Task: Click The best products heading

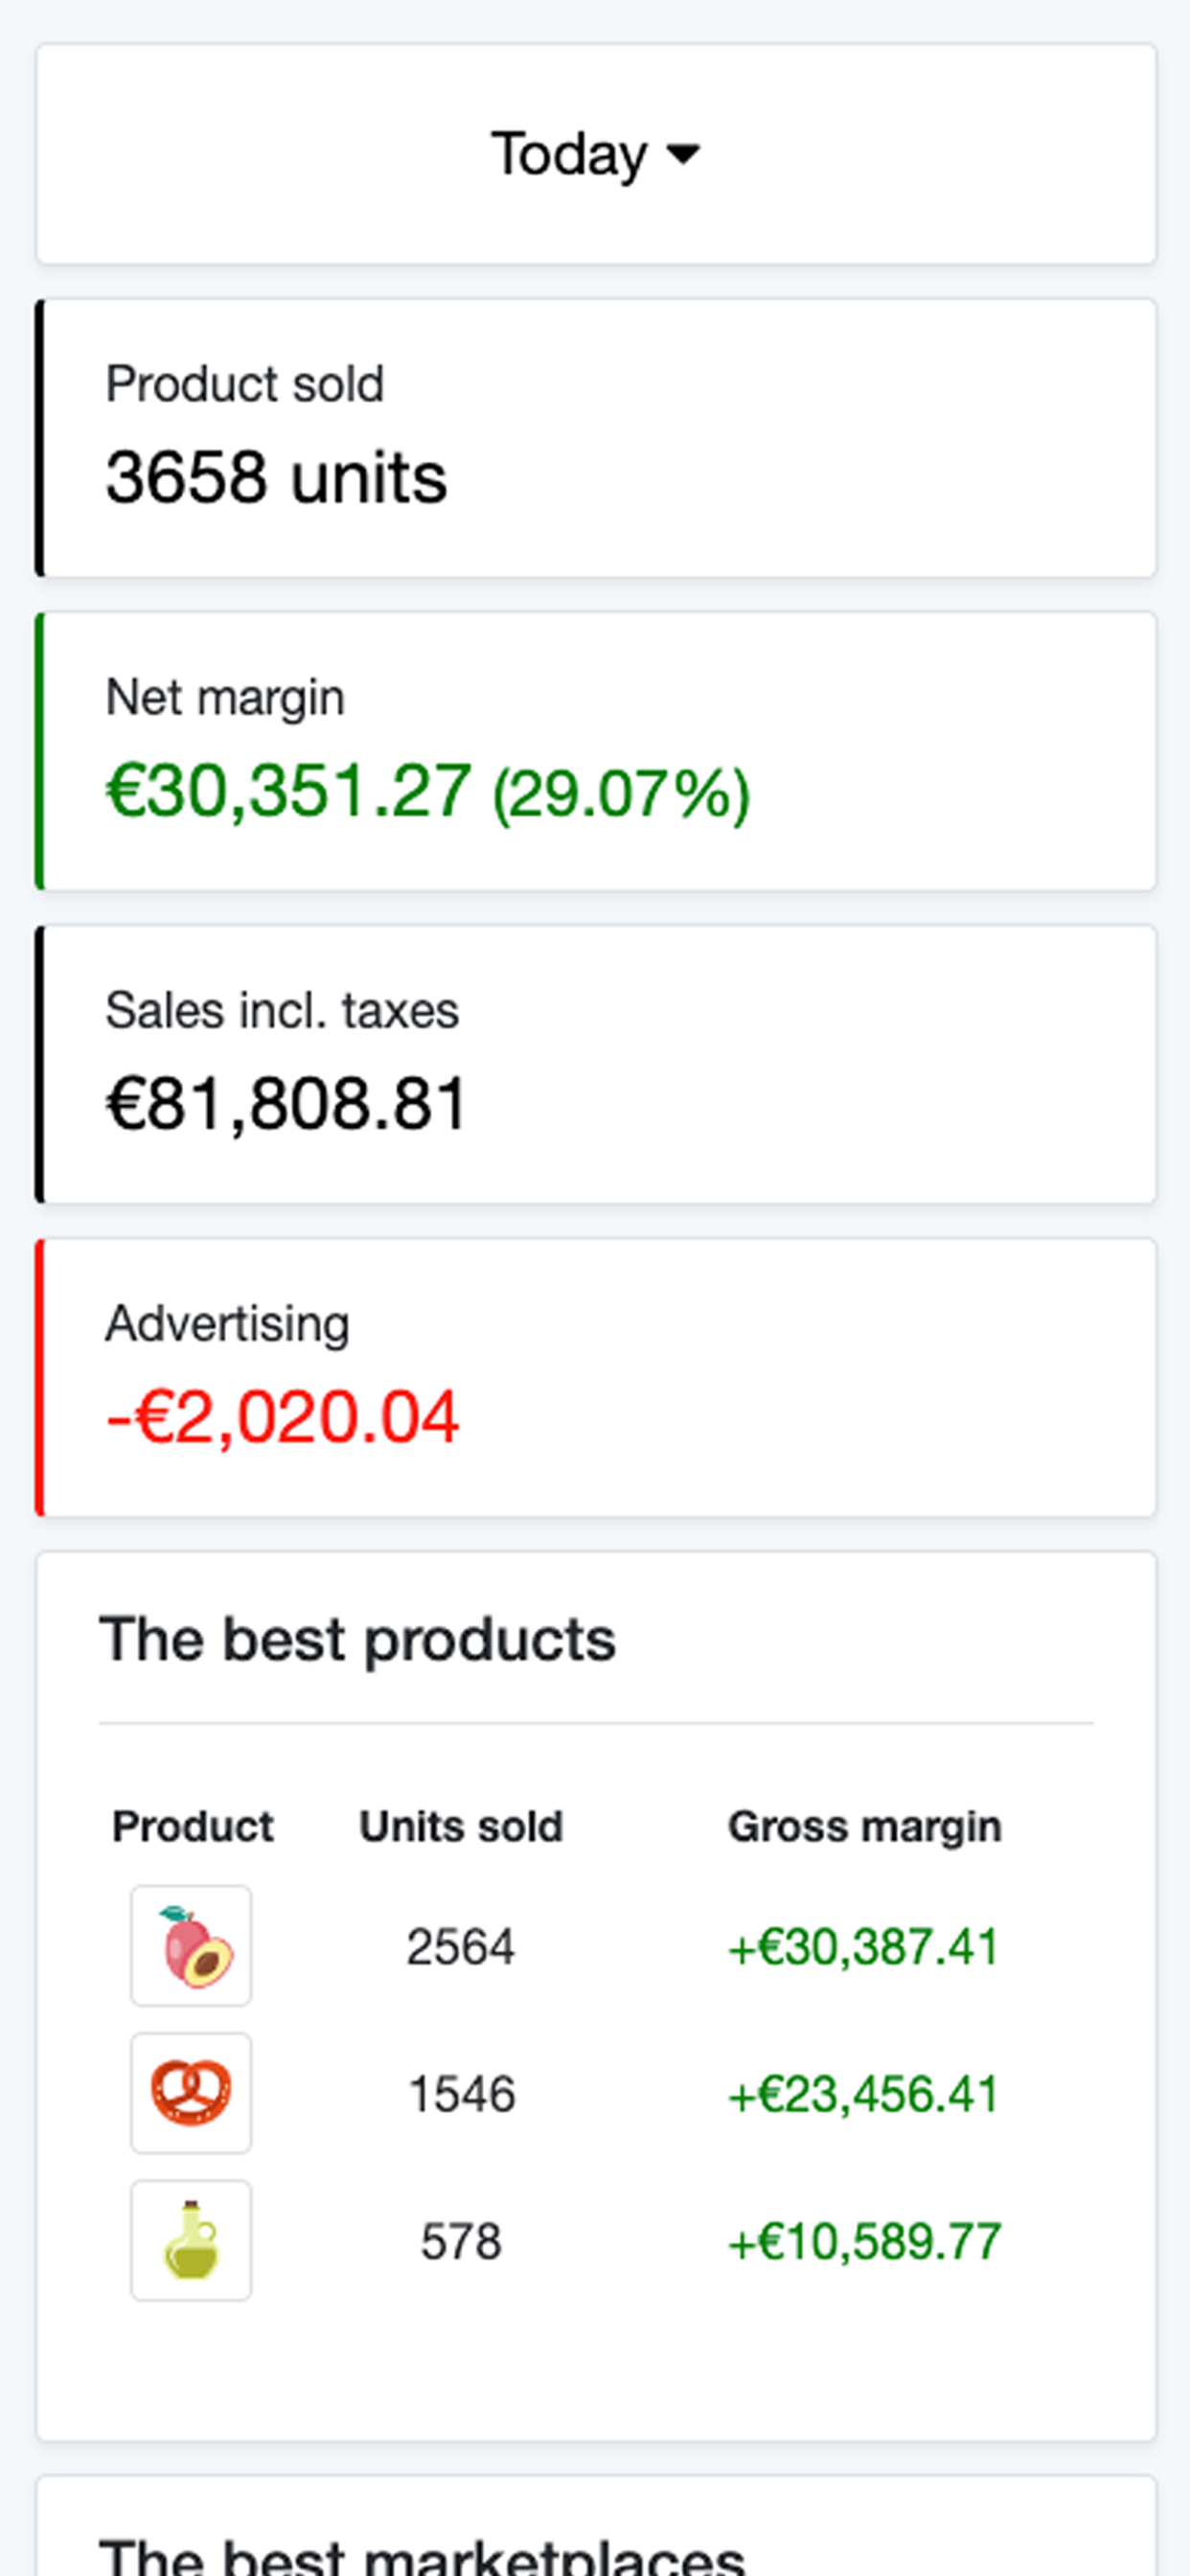Action: [357, 1641]
